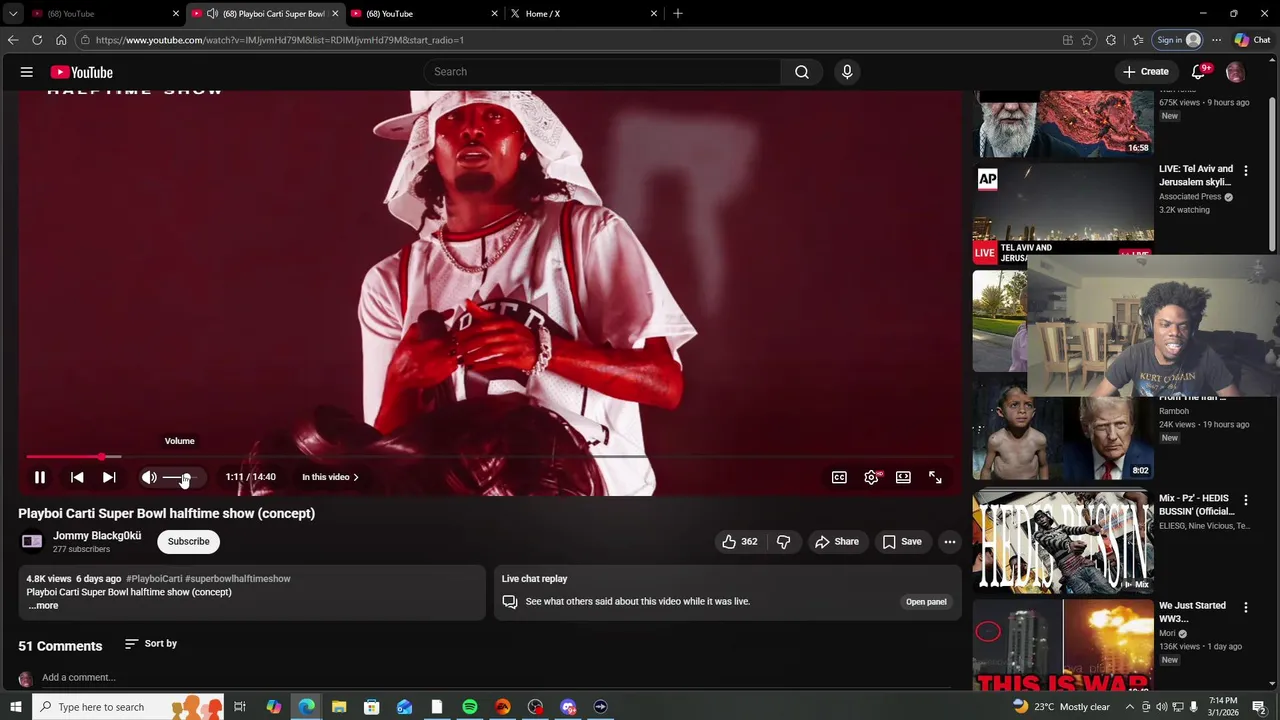Open Microsoft Store from the taskbar
This screenshot has height=720, width=1280.
[x=371, y=707]
